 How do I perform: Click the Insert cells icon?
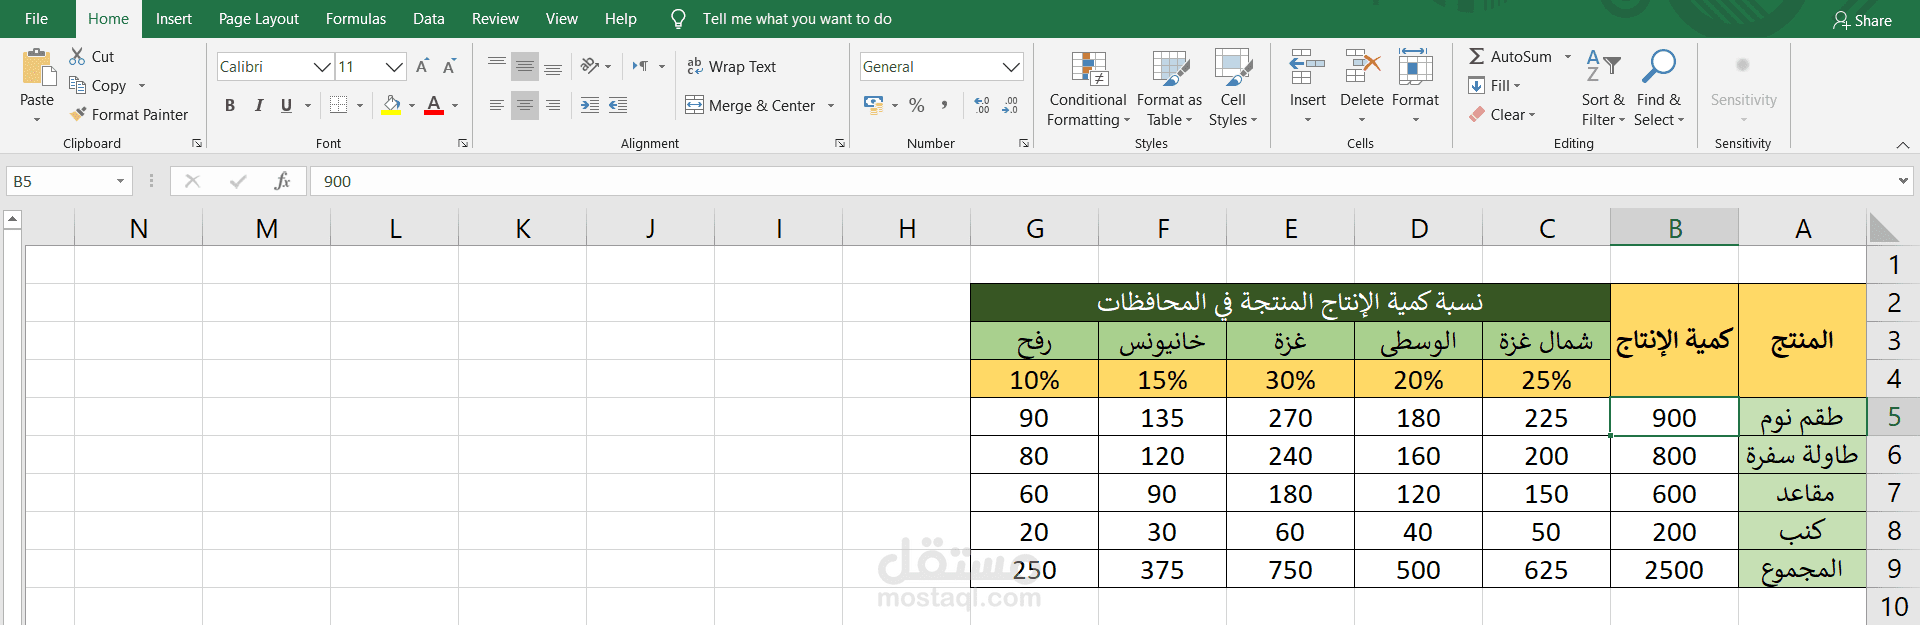click(1307, 67)
